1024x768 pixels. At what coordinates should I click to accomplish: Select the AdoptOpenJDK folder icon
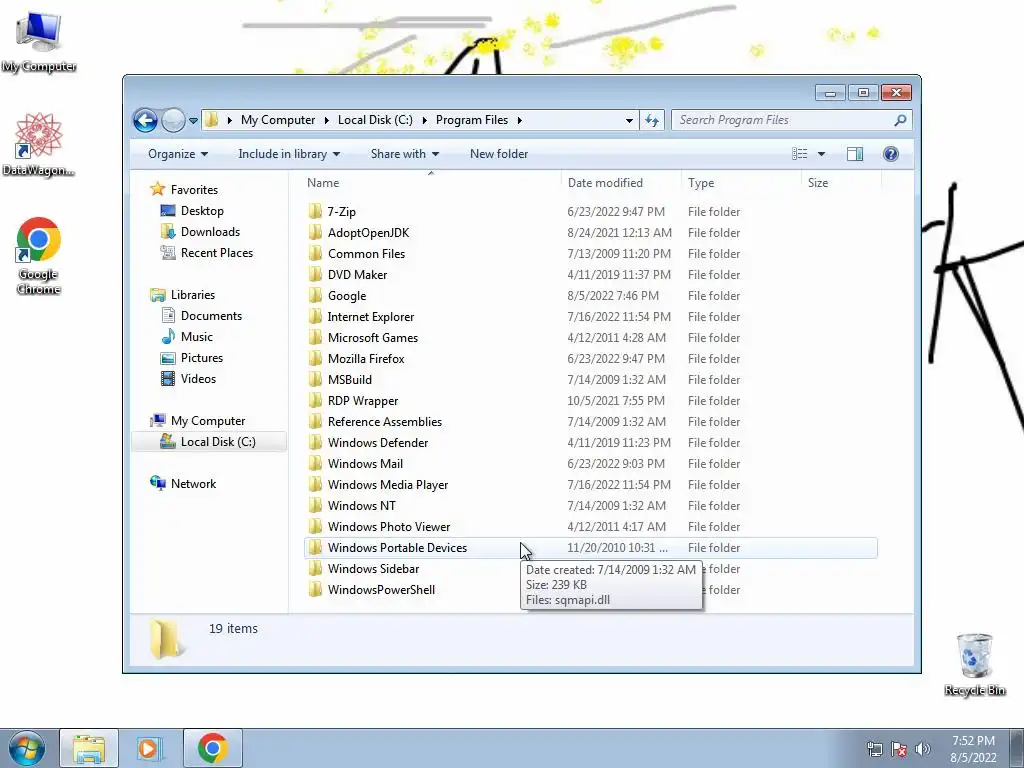[315, 232]
